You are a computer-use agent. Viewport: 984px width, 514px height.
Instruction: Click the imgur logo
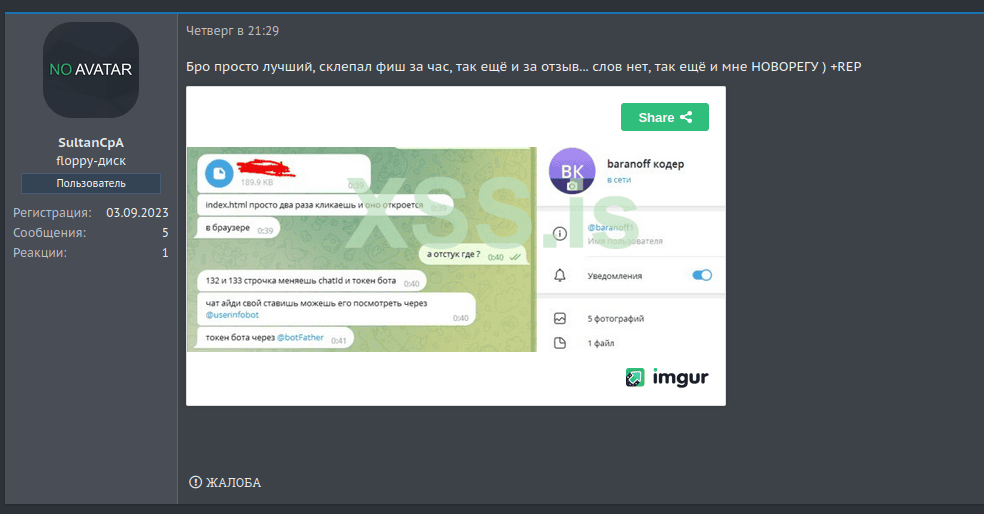[x=667, y=377]
